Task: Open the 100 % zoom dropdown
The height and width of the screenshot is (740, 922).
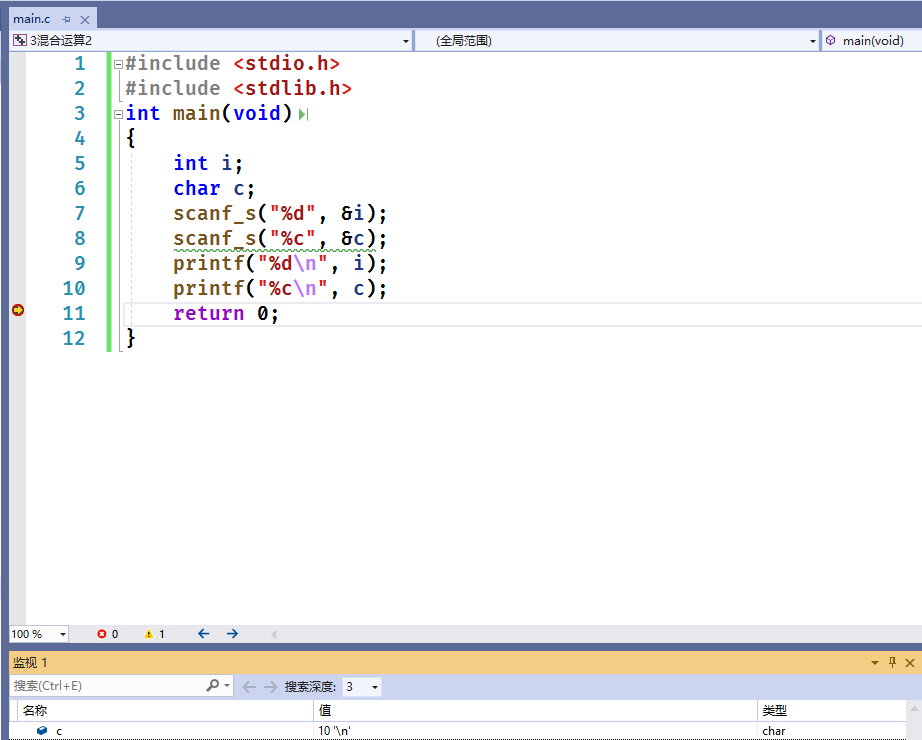Action: pyautogui.click(x=62, y=634)
